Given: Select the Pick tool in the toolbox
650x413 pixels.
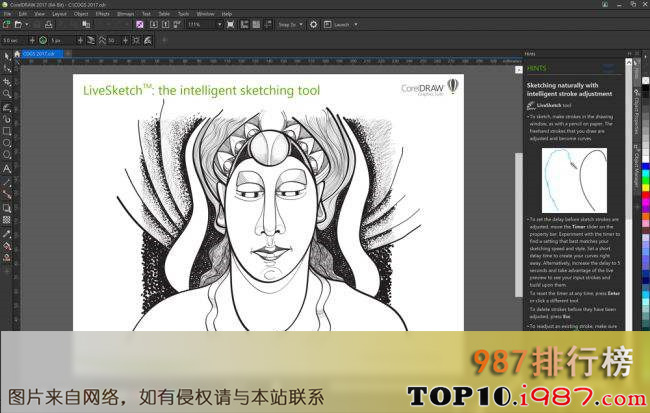Looking at the screenshot, I should tap(7, 56).
